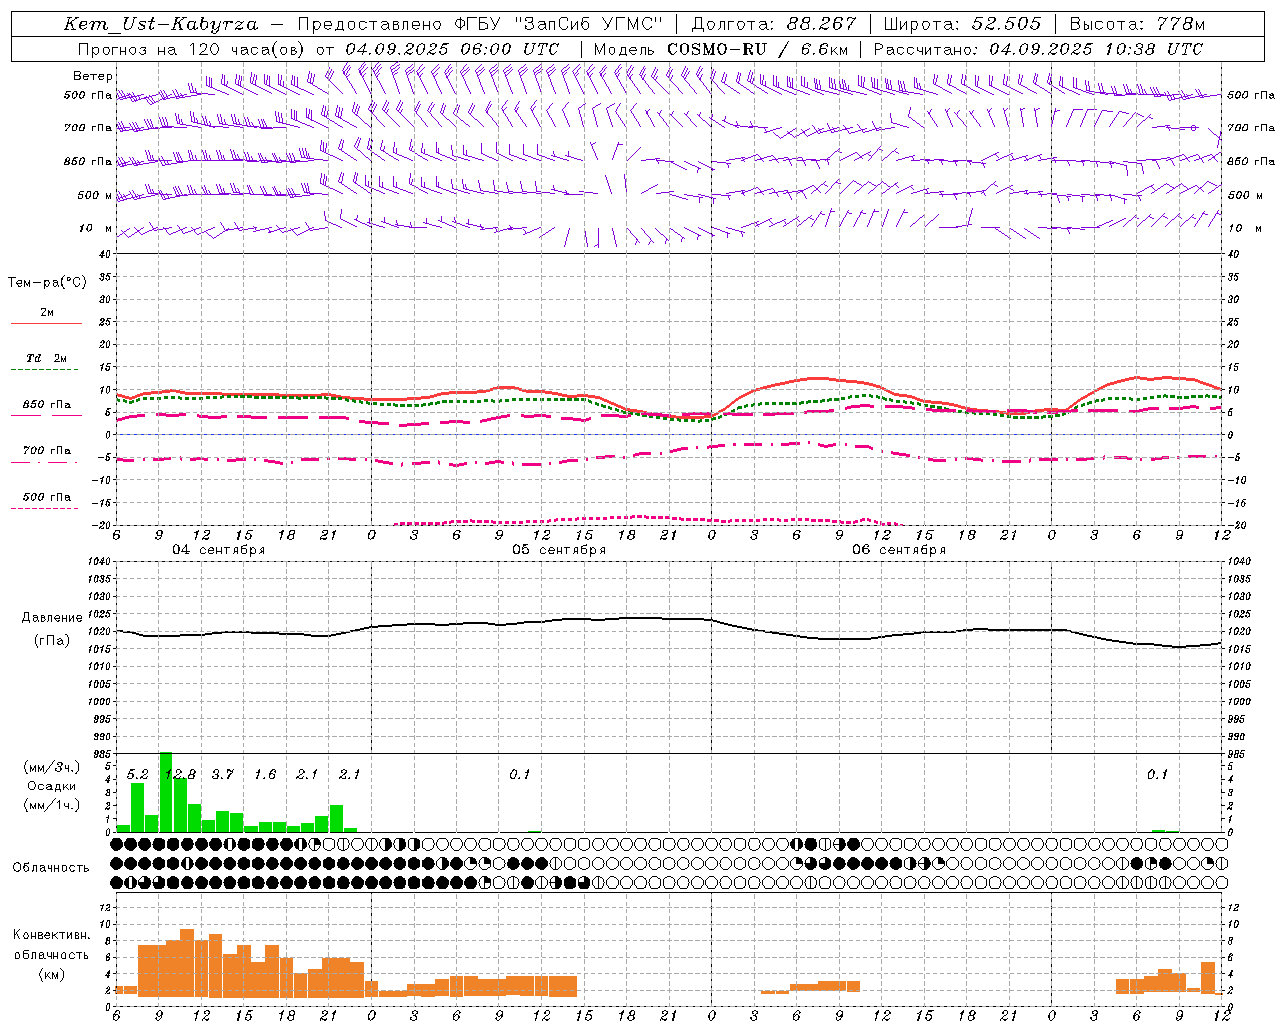
Task: Click the 700 гПа temperature legend label
Action: (47, 451)
